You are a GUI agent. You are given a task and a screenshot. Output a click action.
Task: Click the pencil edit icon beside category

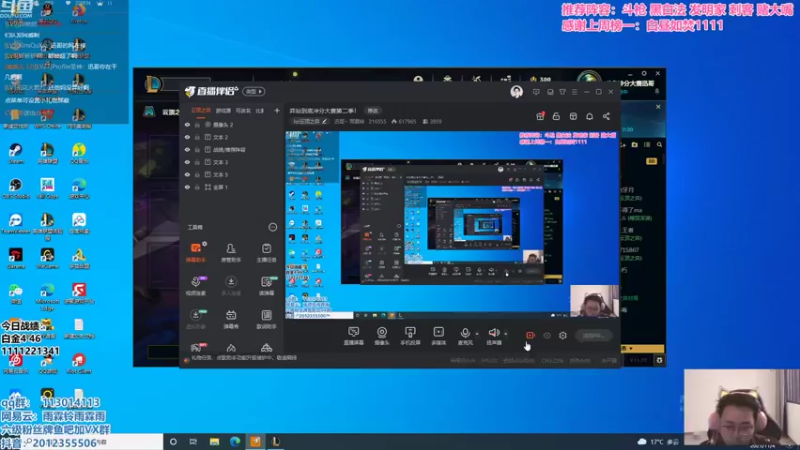click(324, 121)
